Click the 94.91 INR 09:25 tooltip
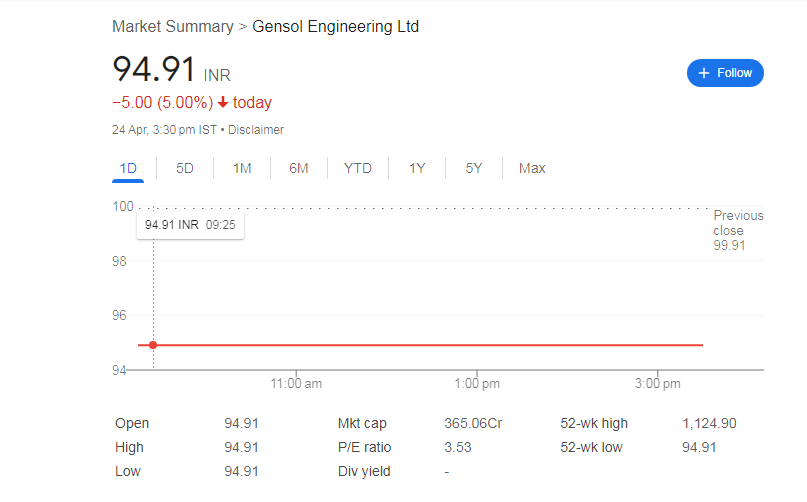Screen dimensions: 807x502 point(190,225)
